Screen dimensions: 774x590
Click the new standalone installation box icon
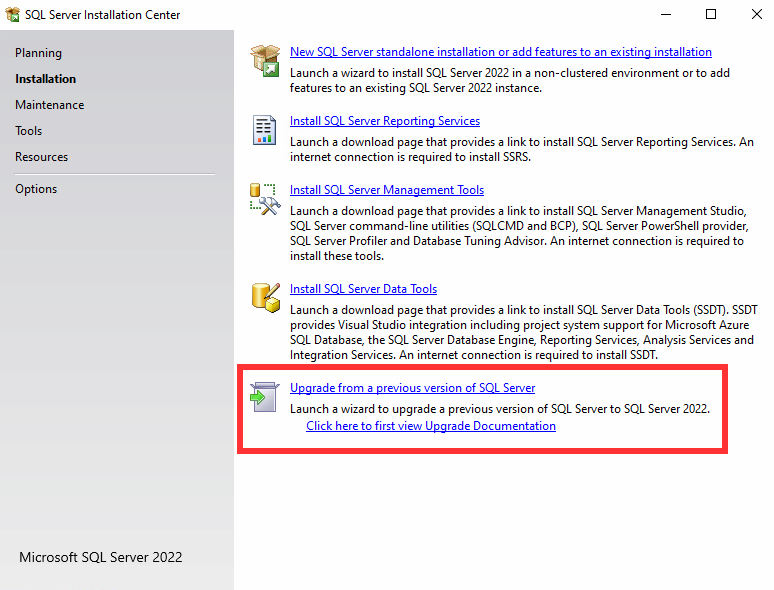(265, 60)
